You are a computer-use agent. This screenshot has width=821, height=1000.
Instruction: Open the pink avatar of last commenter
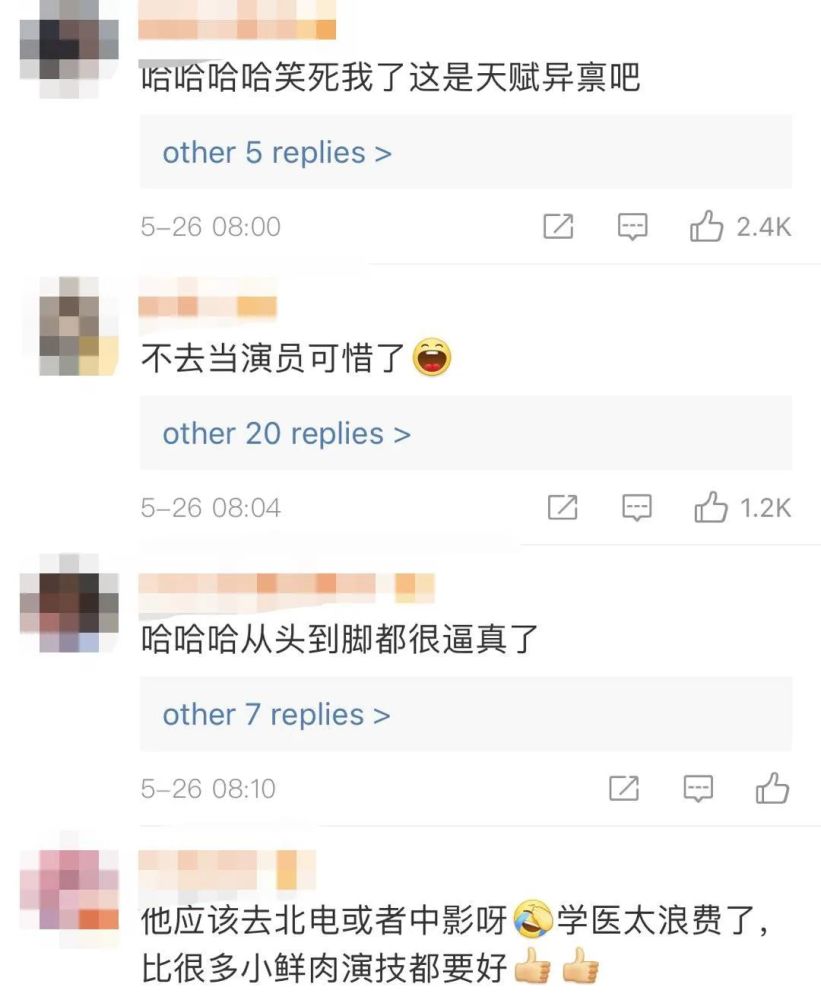69,888
